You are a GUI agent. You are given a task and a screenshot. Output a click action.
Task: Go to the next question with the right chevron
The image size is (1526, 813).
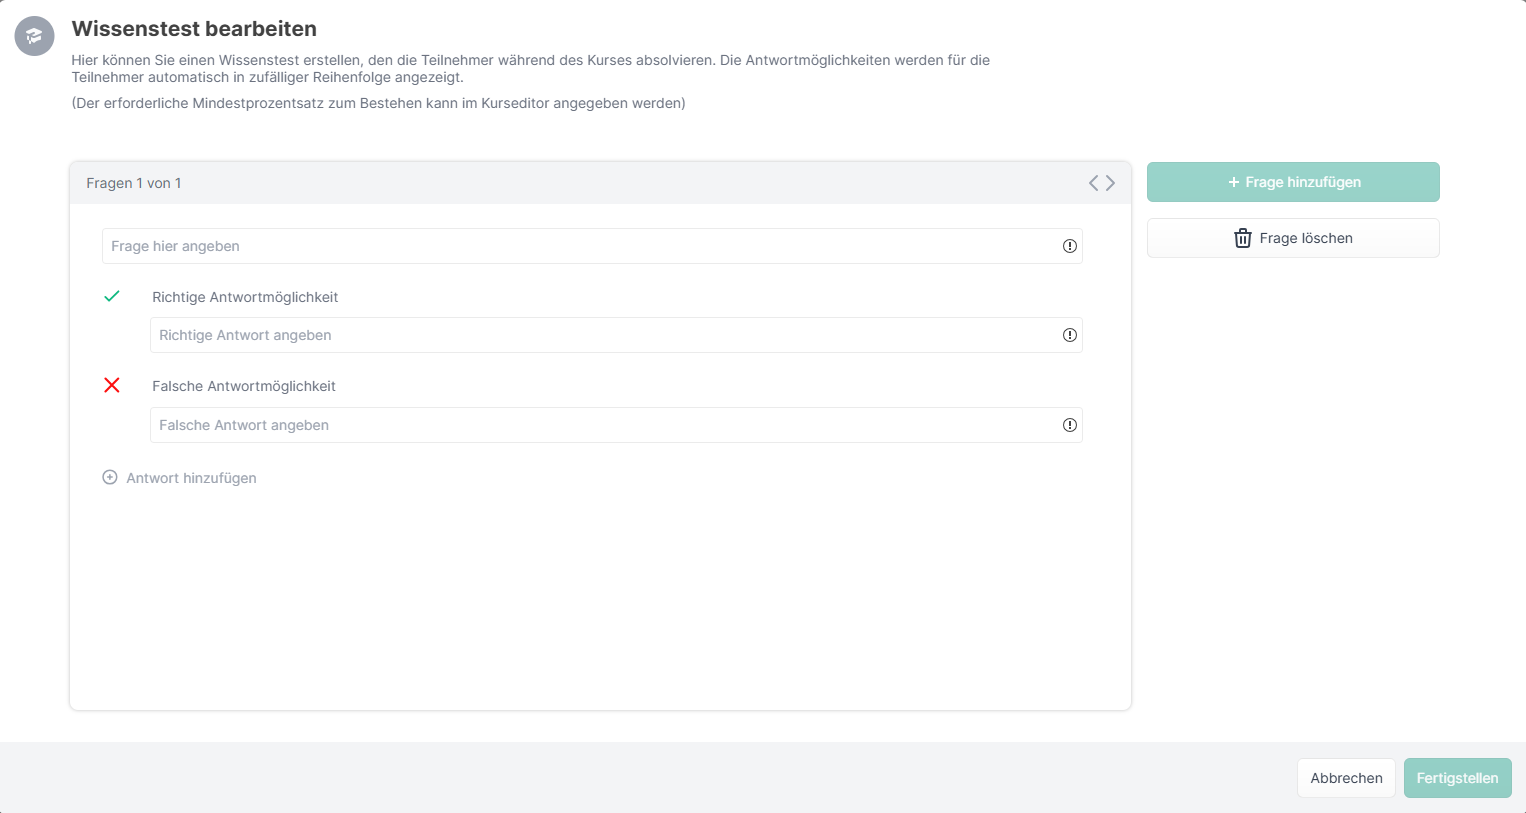(x=1111, y=183)
